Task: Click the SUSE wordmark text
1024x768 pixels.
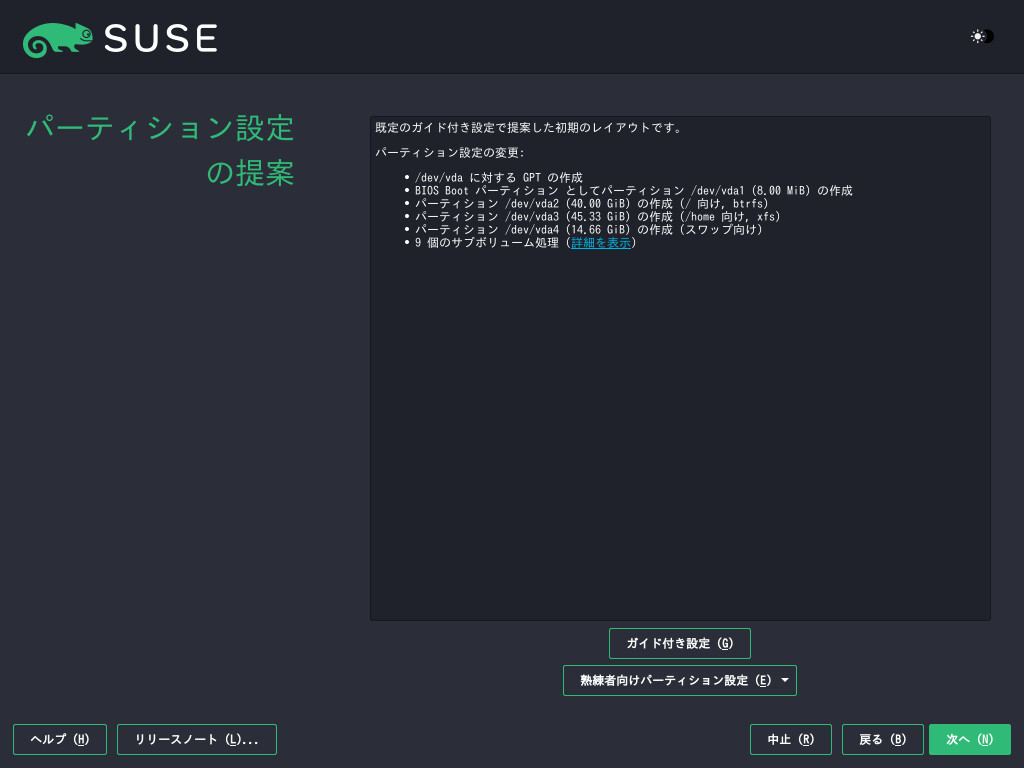Action: [160, 39]
